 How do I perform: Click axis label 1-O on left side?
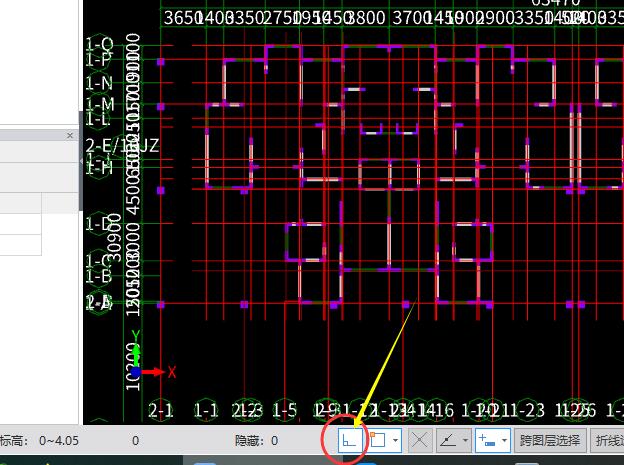point(99,44)
